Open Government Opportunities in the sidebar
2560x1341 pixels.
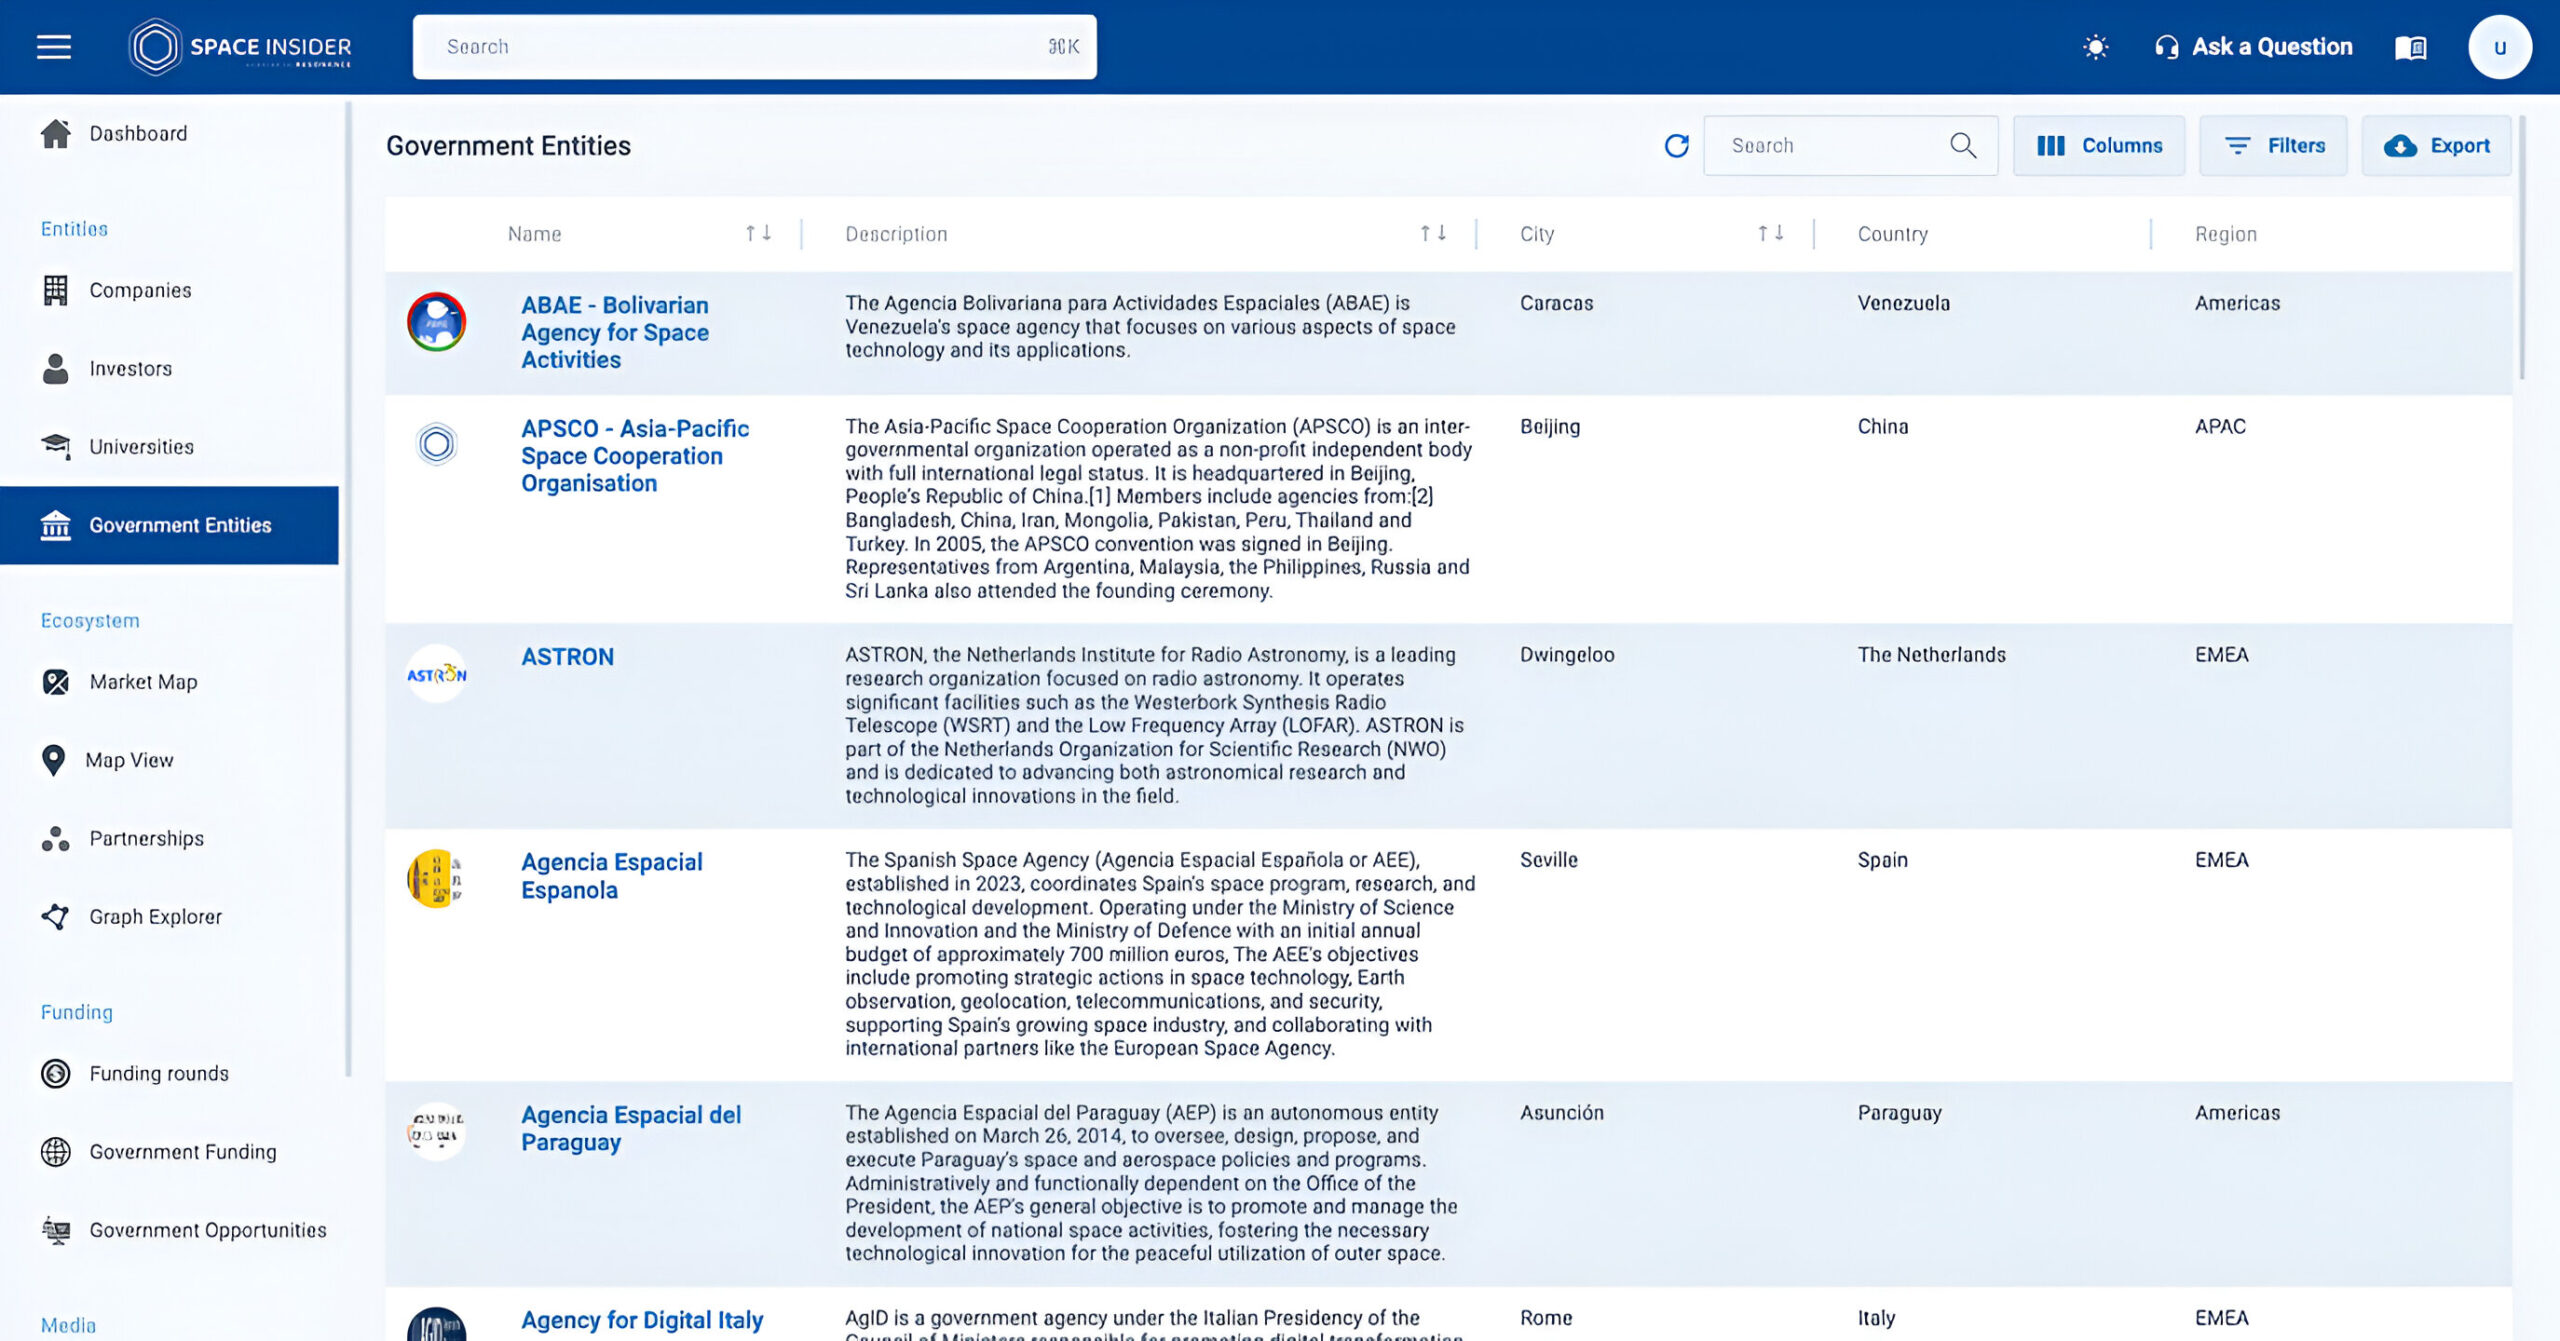click(169, 1230)
